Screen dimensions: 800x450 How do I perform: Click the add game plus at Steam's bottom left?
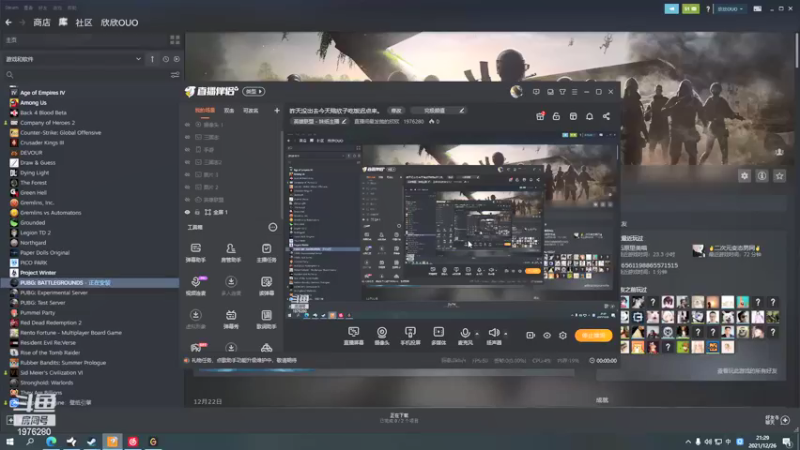pyautogui.click(x=10, y=420)
